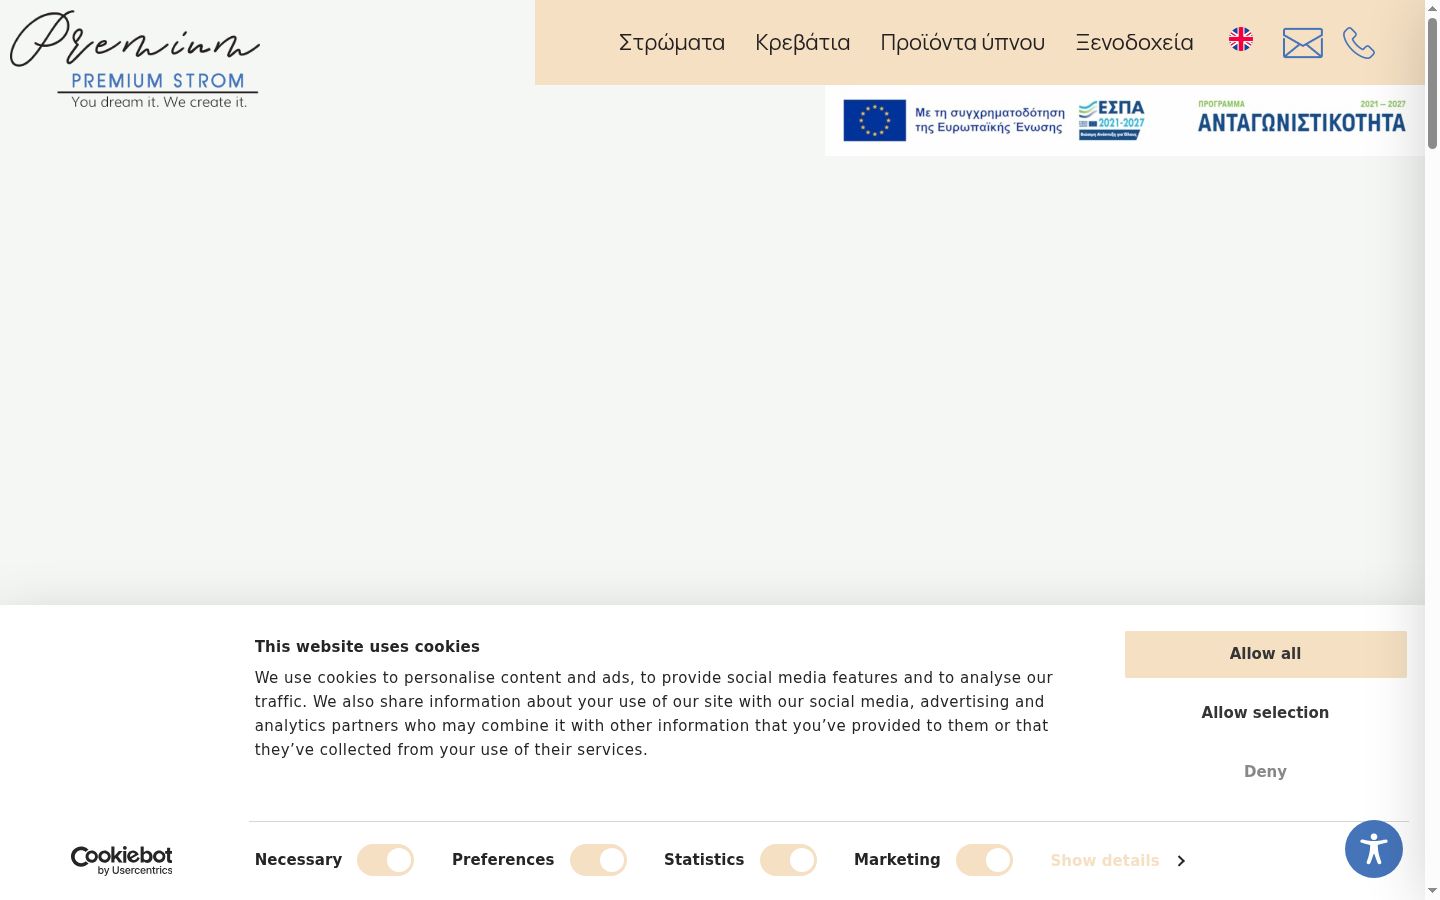Click "Με τη συγχρηματοδότηση της Ευρωπαϊκής Ένωσης" text

(990, 120)
